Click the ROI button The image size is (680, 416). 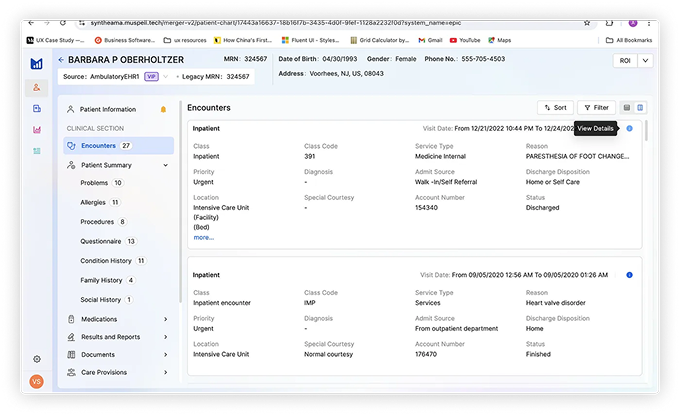coord(625,61)
